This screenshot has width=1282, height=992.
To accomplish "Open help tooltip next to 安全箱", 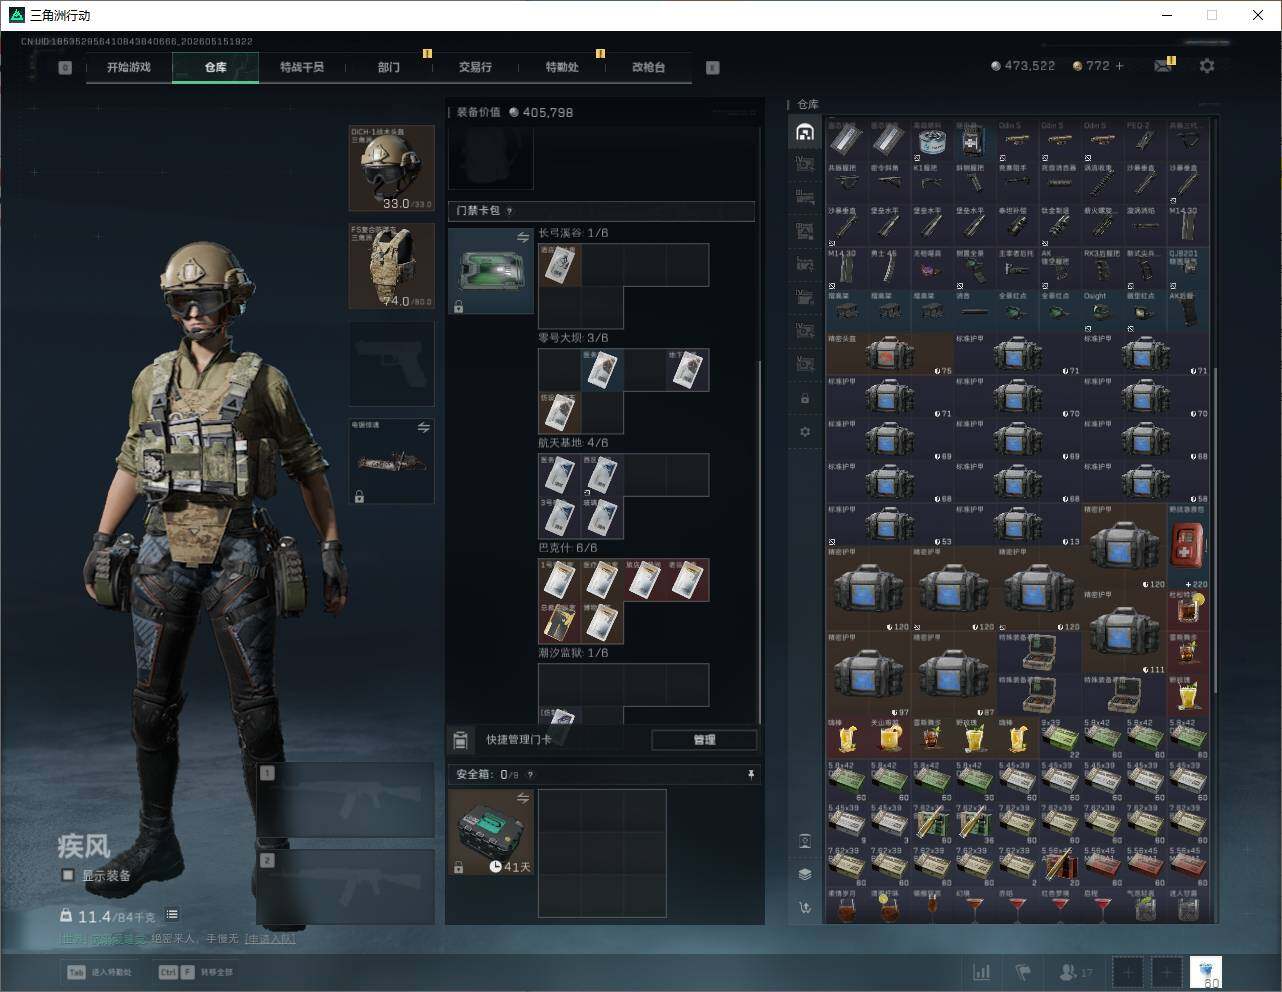I will pos(530,774).
